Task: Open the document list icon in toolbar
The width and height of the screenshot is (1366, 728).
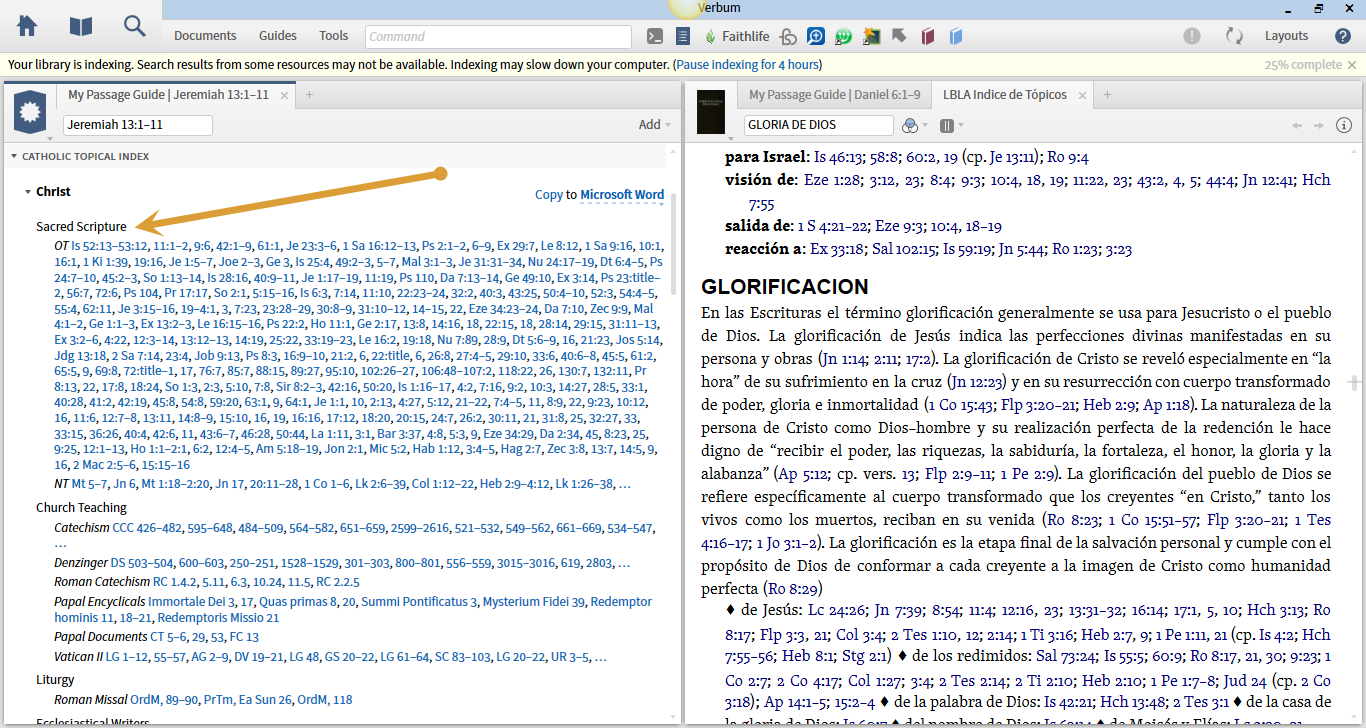Action: [x=684, y=36]
